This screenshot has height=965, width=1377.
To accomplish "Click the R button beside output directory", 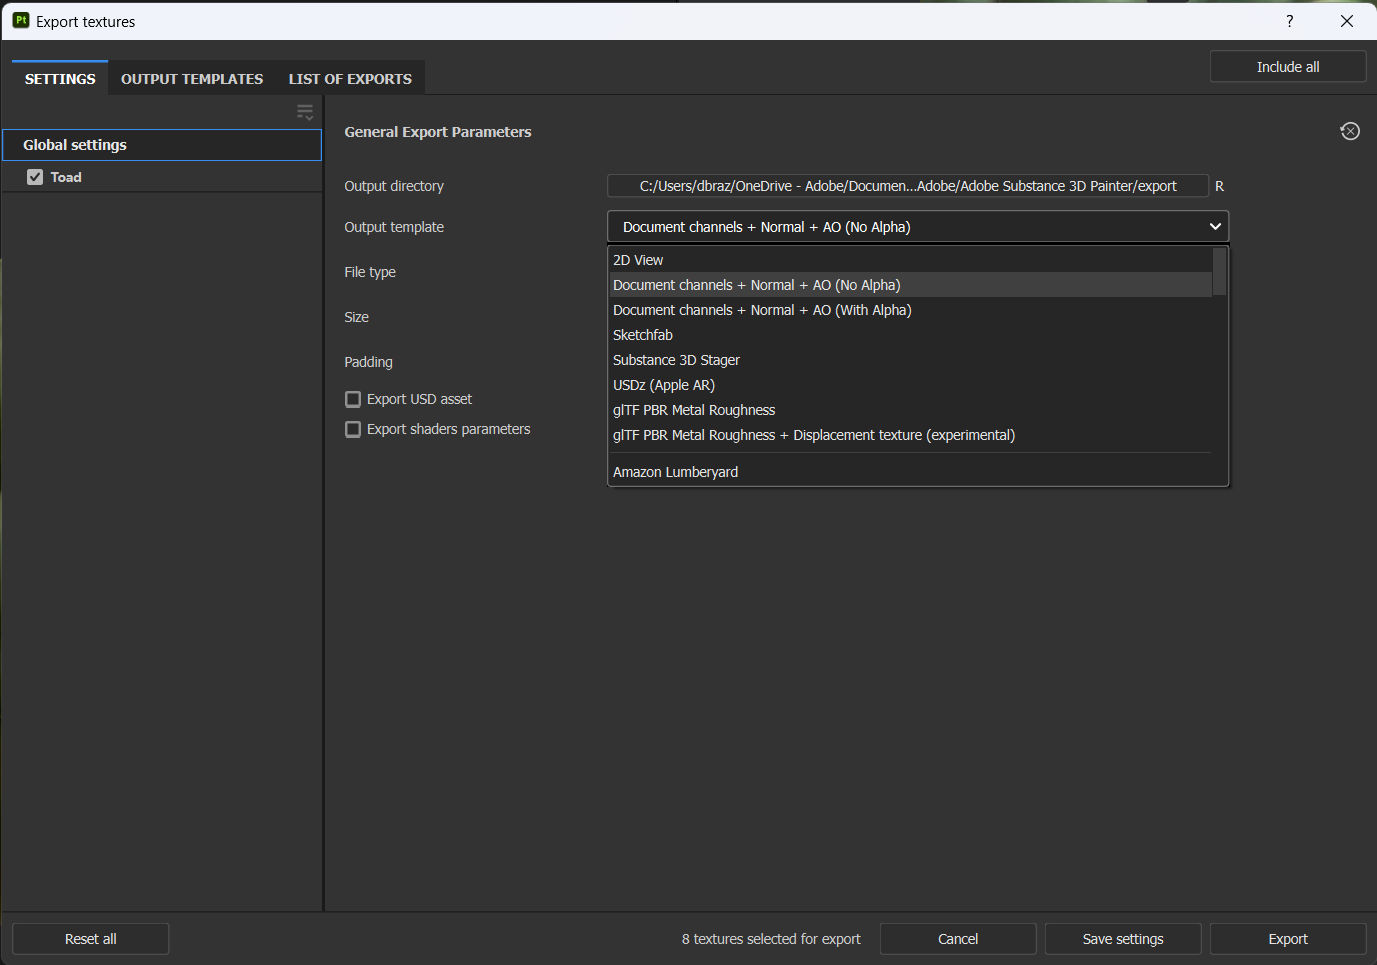I will (x=1219, y=186).
